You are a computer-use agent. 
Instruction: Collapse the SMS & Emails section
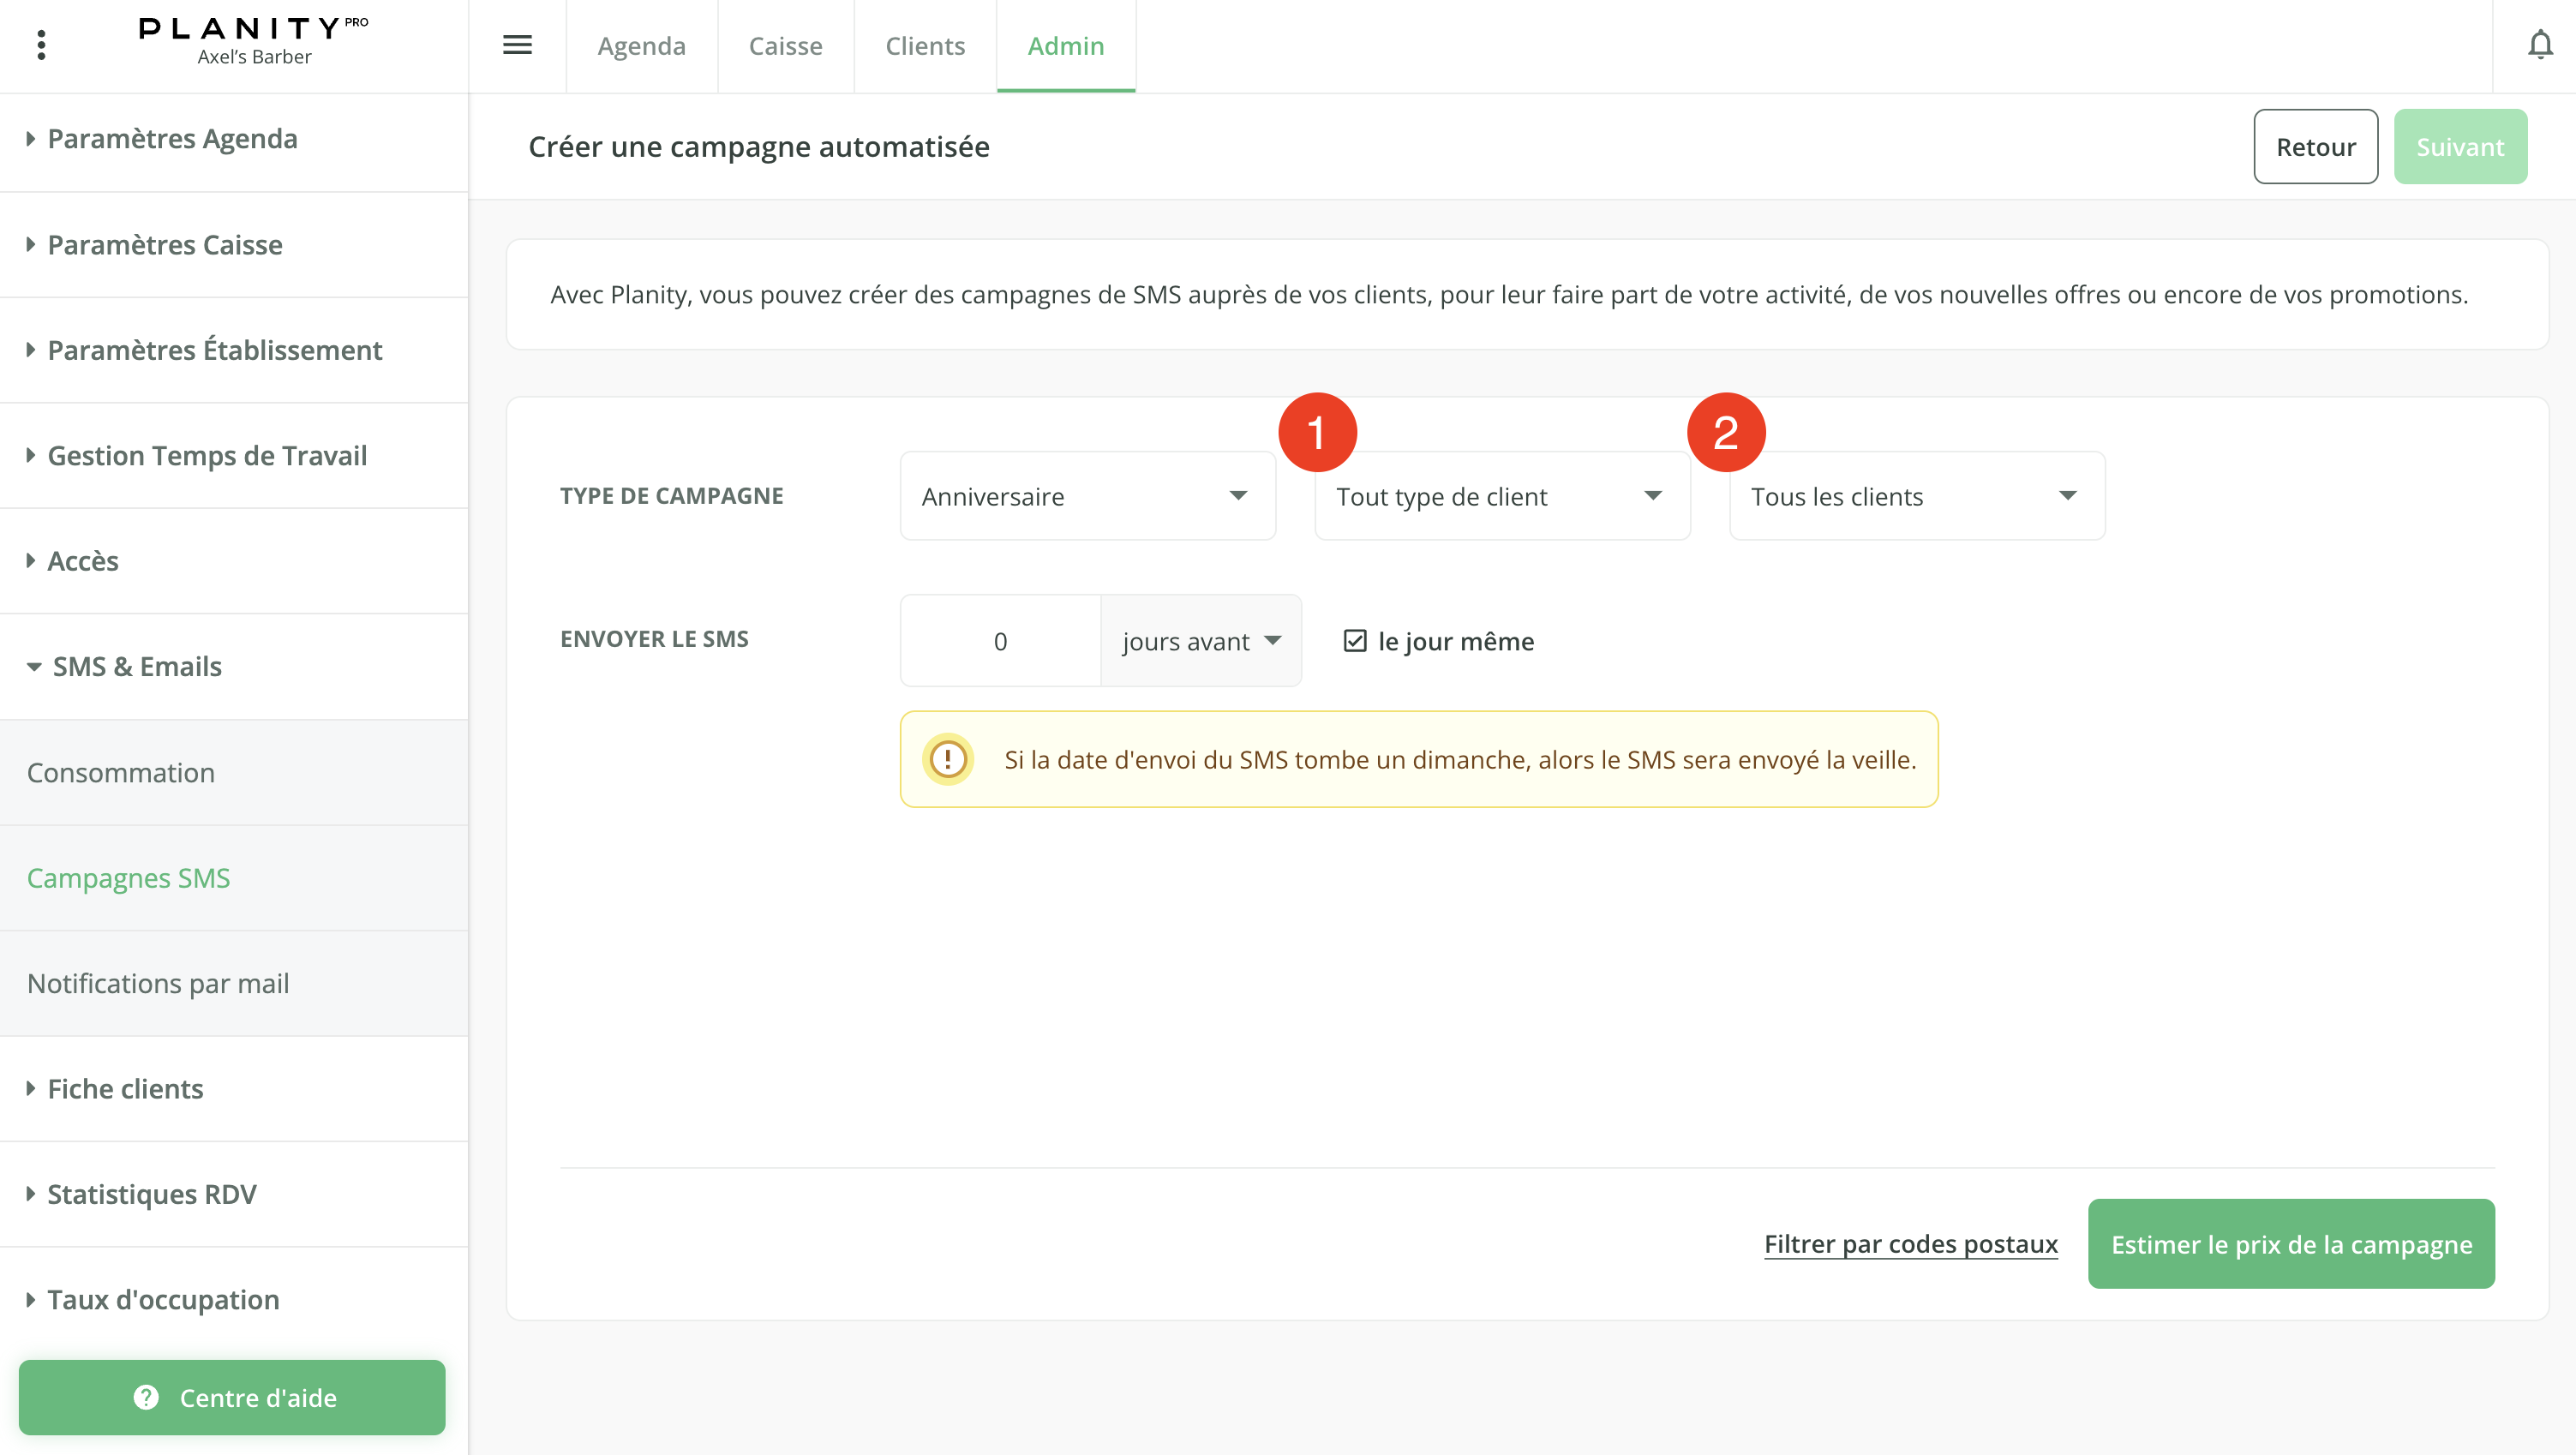tap(136, 666)
